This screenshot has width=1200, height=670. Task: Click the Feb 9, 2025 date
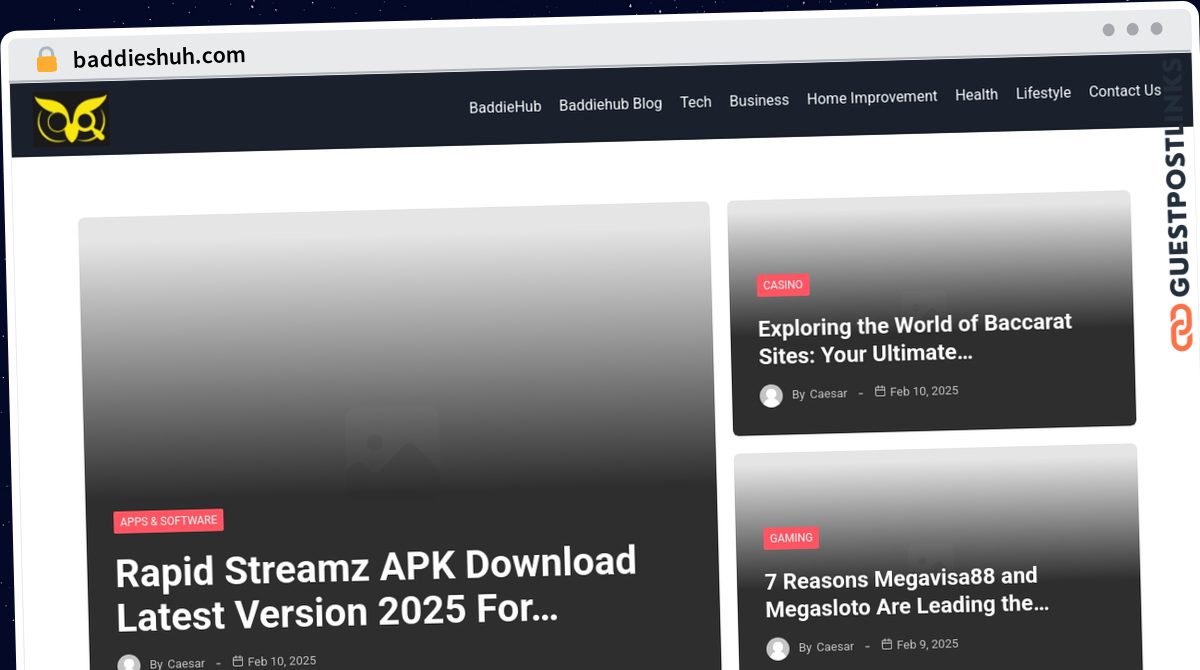pos(928,644)
